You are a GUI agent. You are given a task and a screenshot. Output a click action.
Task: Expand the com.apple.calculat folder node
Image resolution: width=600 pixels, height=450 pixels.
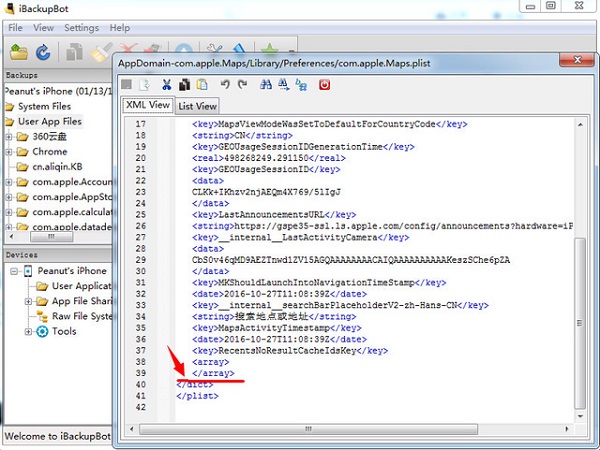pos(9,212)
